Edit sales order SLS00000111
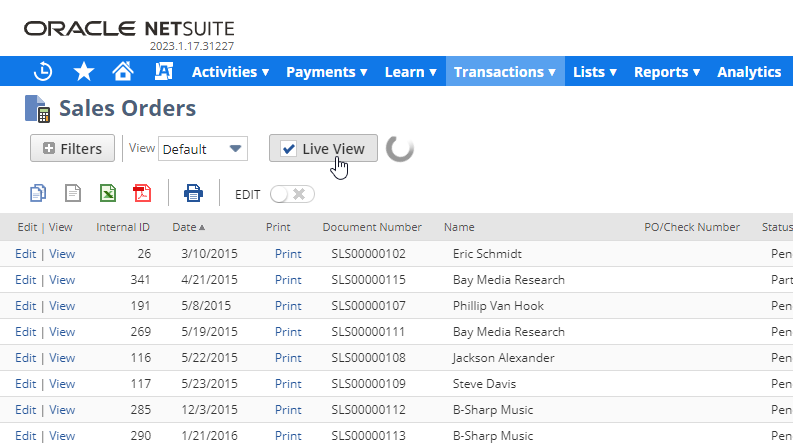Viewport: 793px width, 446px height. (25, 332)
